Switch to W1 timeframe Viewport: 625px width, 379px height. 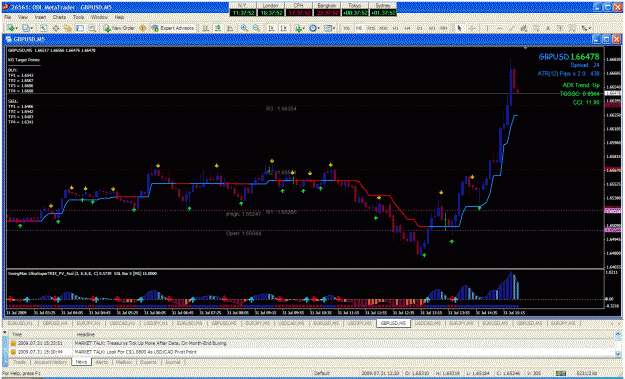(x=432, y=28)
